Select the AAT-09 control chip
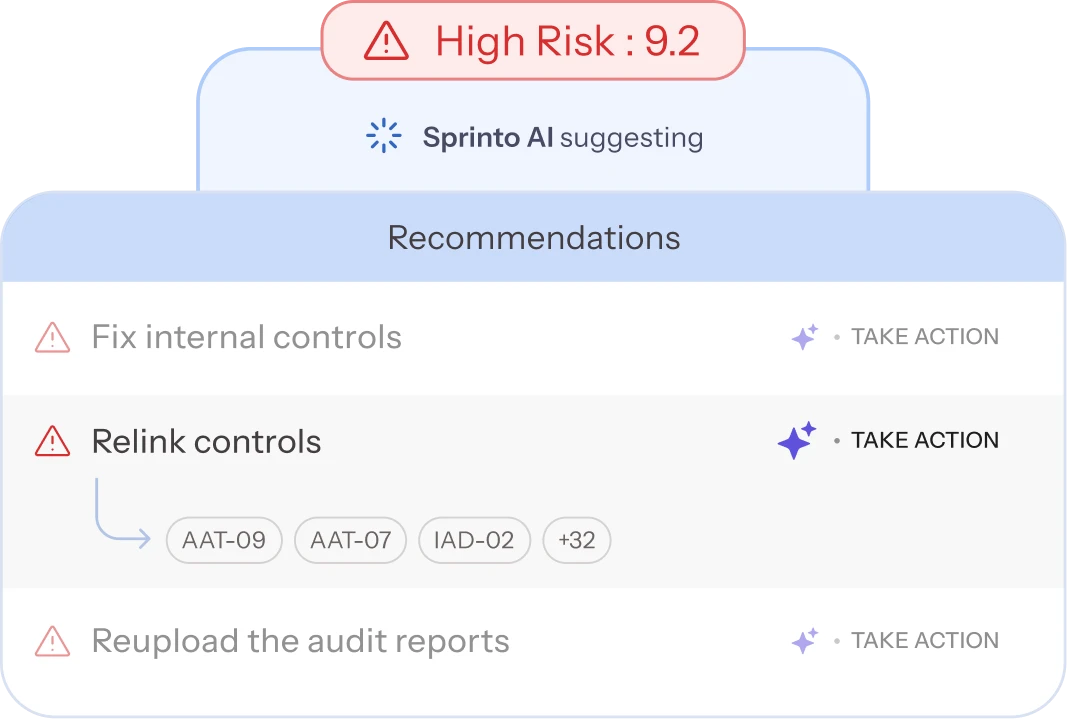Viewport: 1067px width, 719px height. pos(224,540)
